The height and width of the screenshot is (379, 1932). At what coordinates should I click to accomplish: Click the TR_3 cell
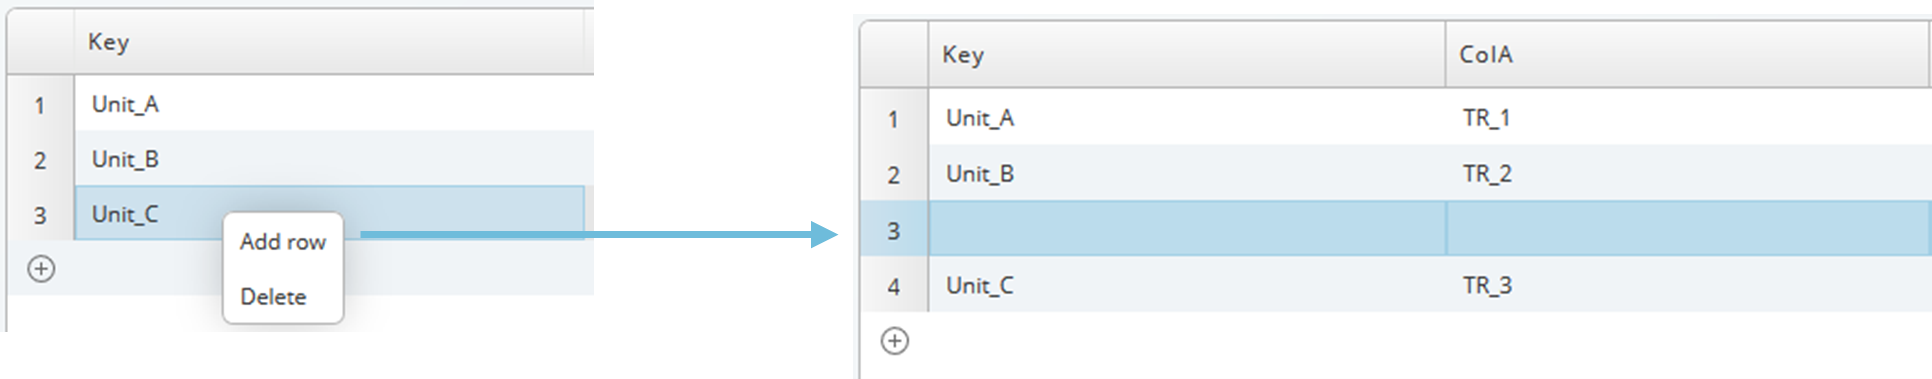click(1688, 285)
